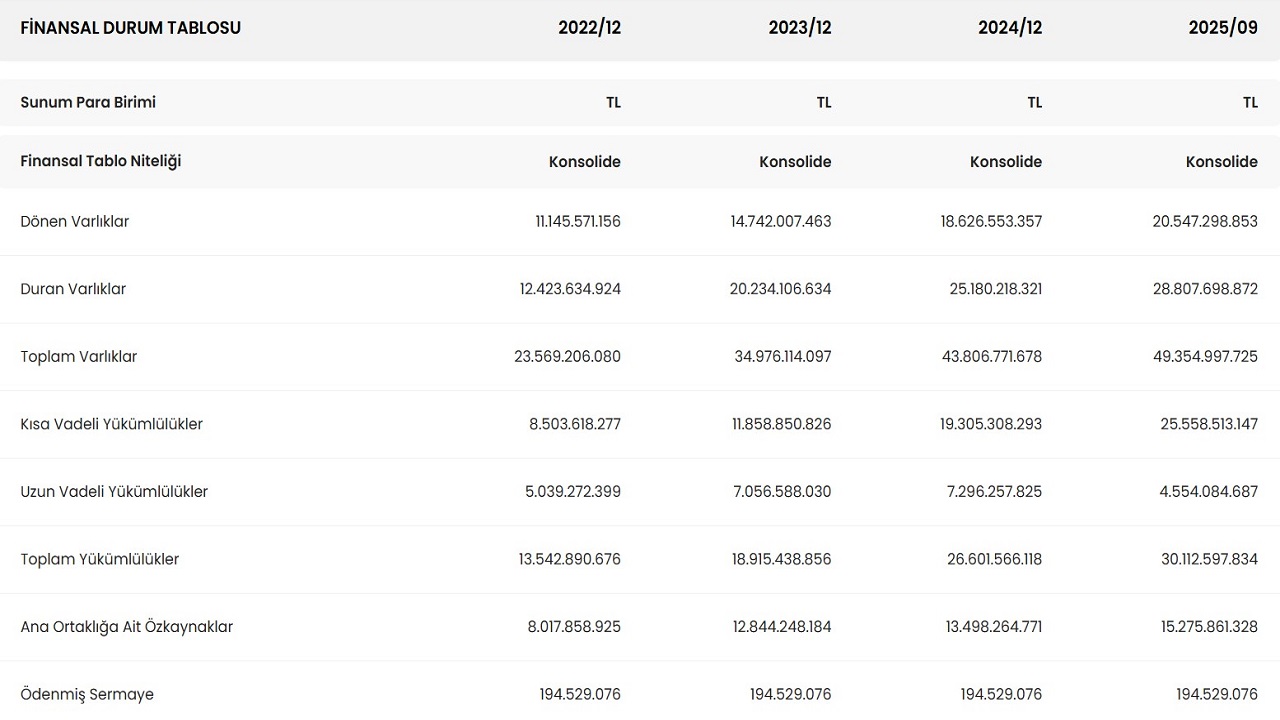Click the 2022/12 column header

click(x=589, y=28)
